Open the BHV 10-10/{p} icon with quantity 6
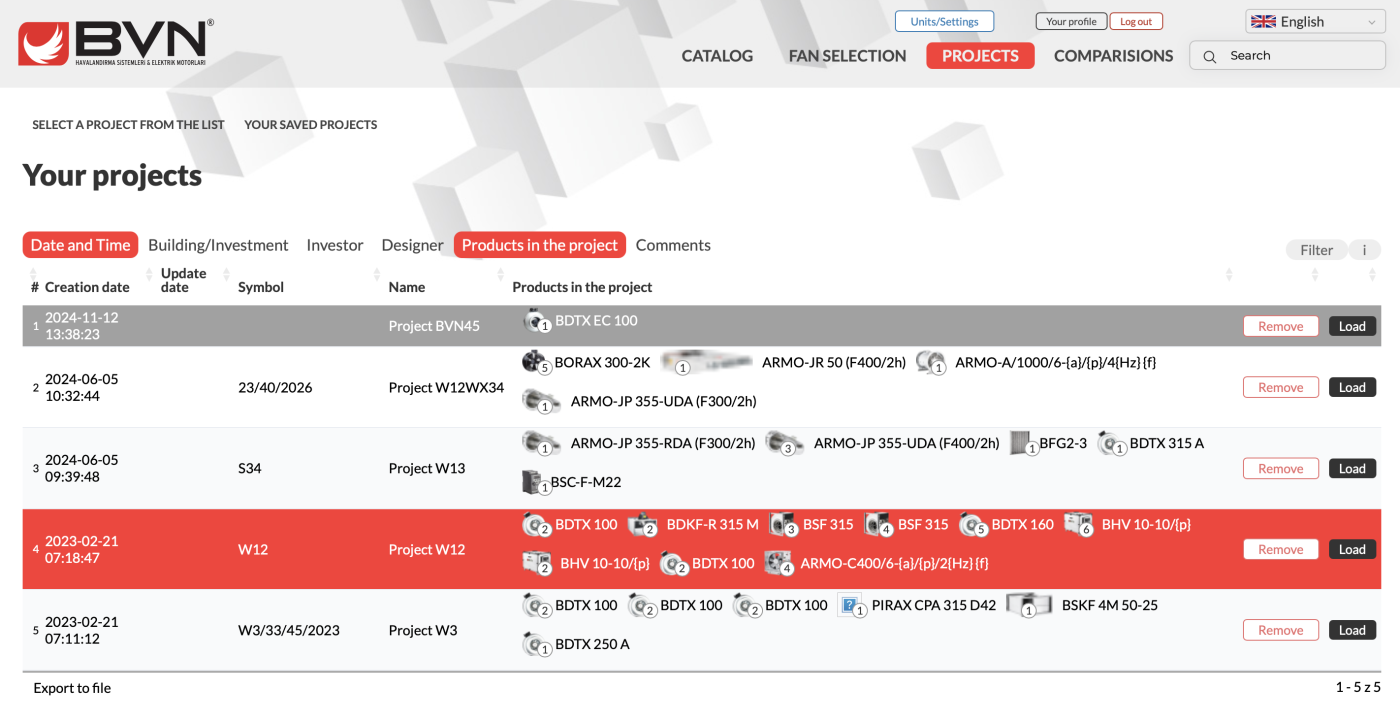The image size is (1400, 721). click(1079, 524)
